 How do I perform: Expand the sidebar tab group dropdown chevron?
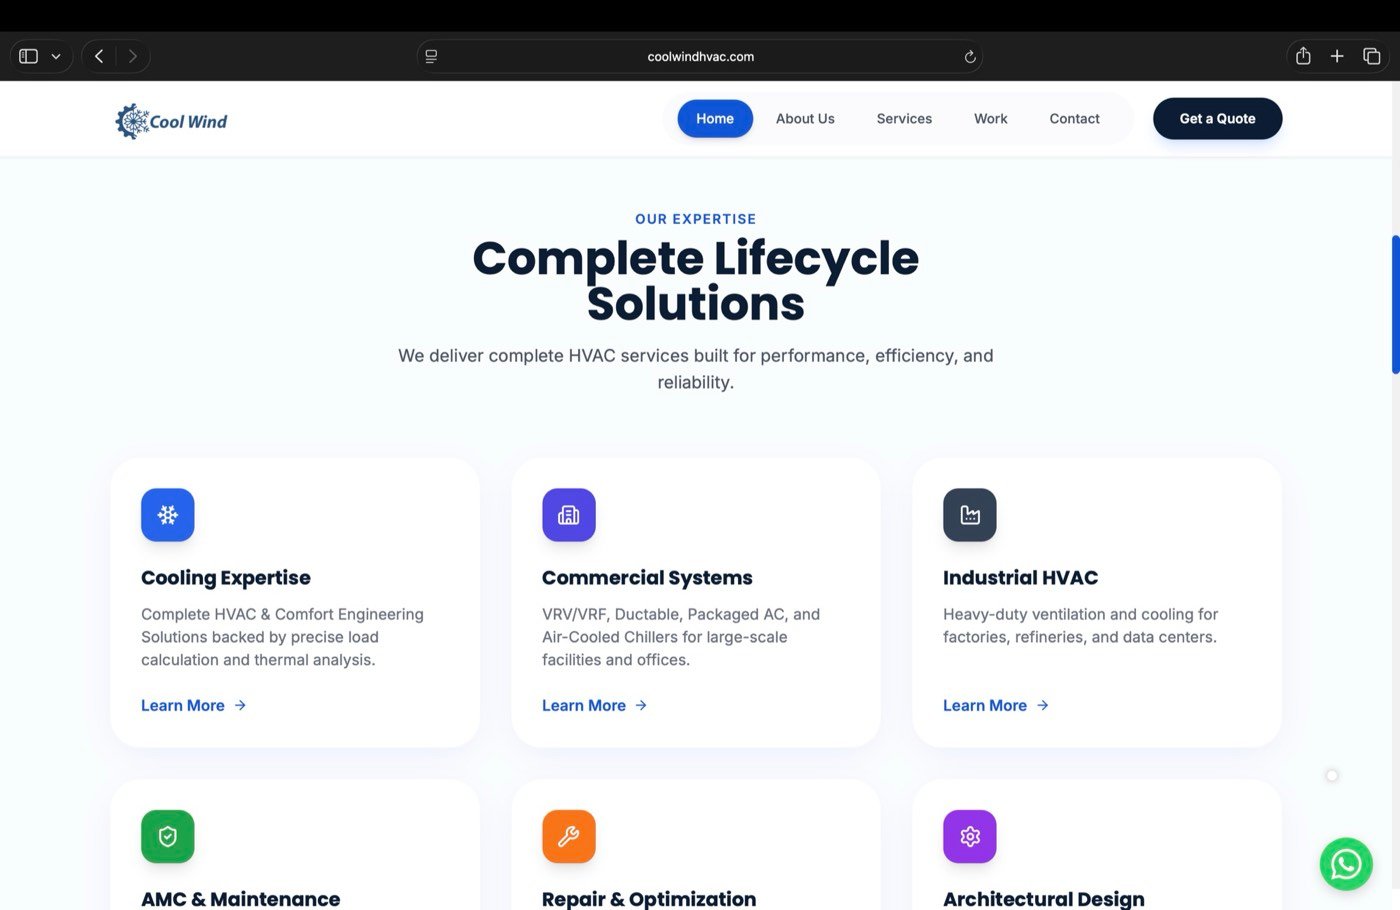tap(56, 57)
